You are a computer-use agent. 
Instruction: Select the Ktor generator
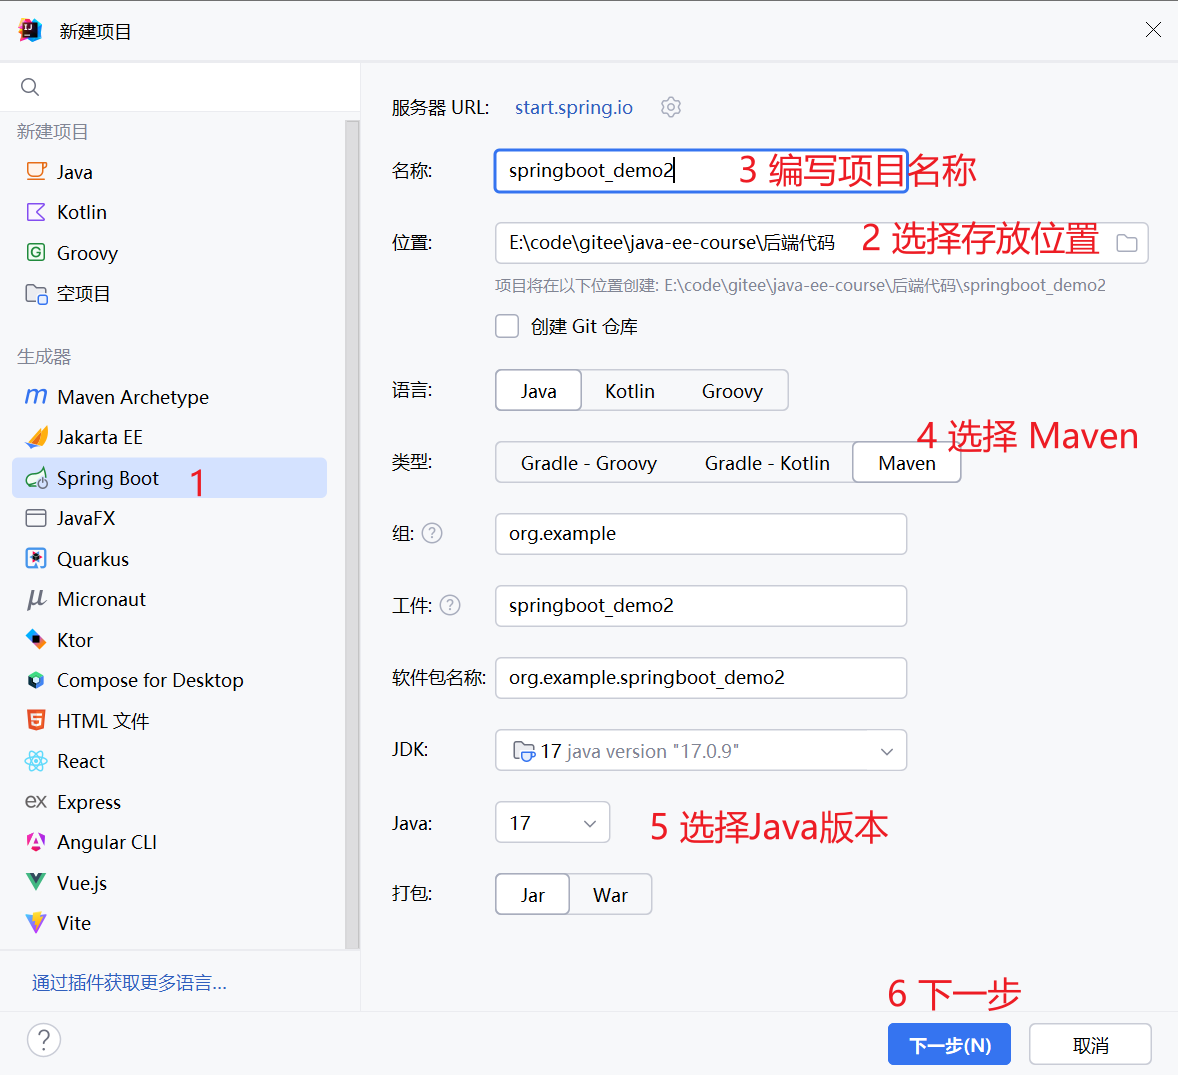point(75,639)
